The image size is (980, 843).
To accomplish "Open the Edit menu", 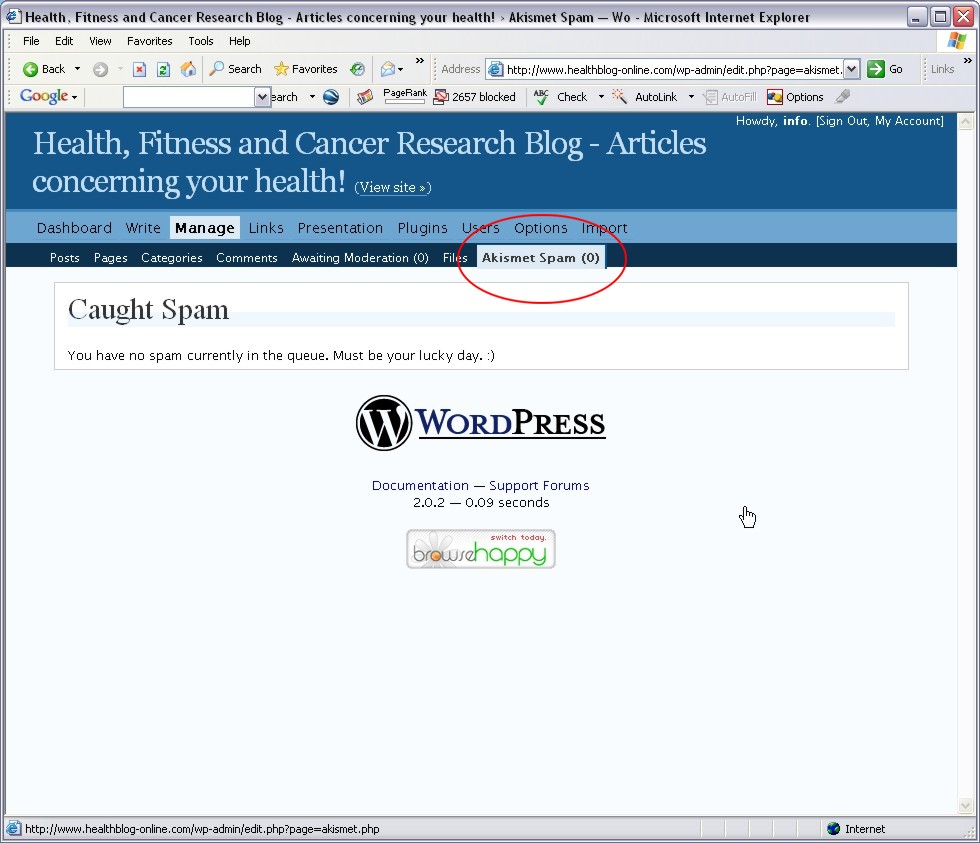I will pyautogui.click(x=64, y=41).
